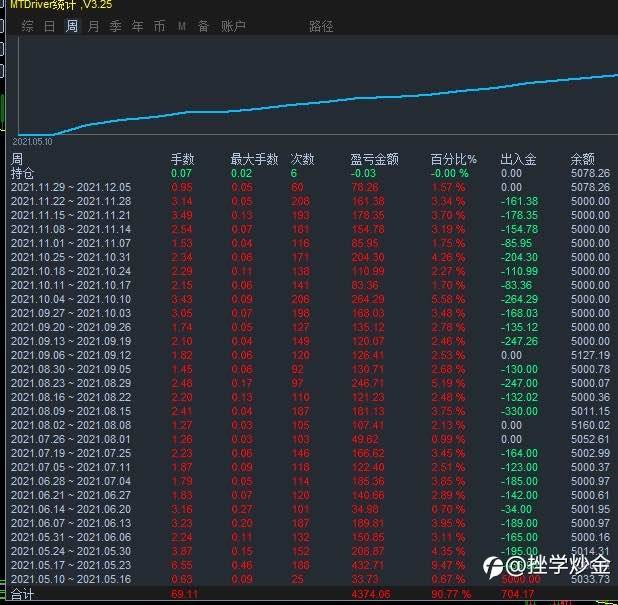Select row 2021.09.20 ~ 2021.09.26

click(x=310, y=327)
